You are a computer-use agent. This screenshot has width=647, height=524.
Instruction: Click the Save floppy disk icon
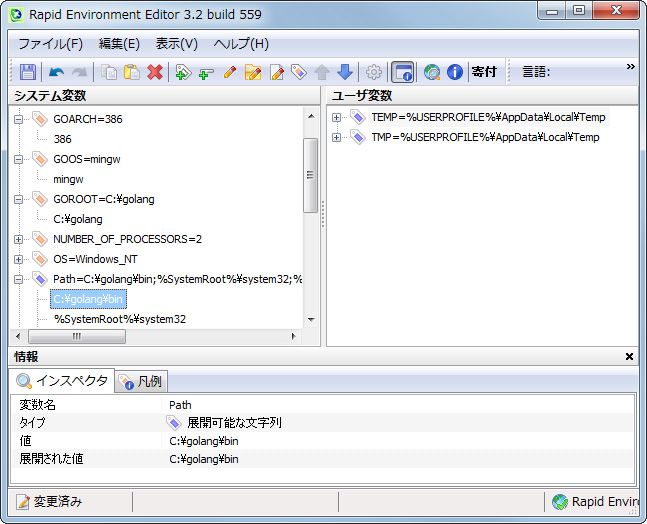click(x=28, y=72)
